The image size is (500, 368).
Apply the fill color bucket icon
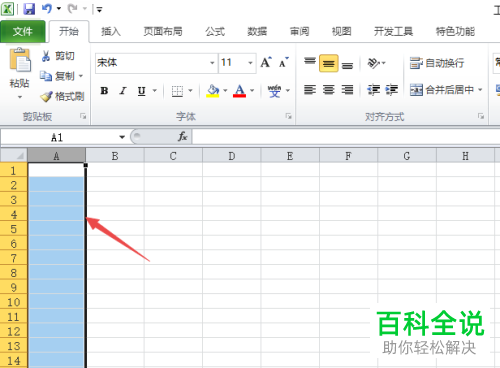pos(213,90)
